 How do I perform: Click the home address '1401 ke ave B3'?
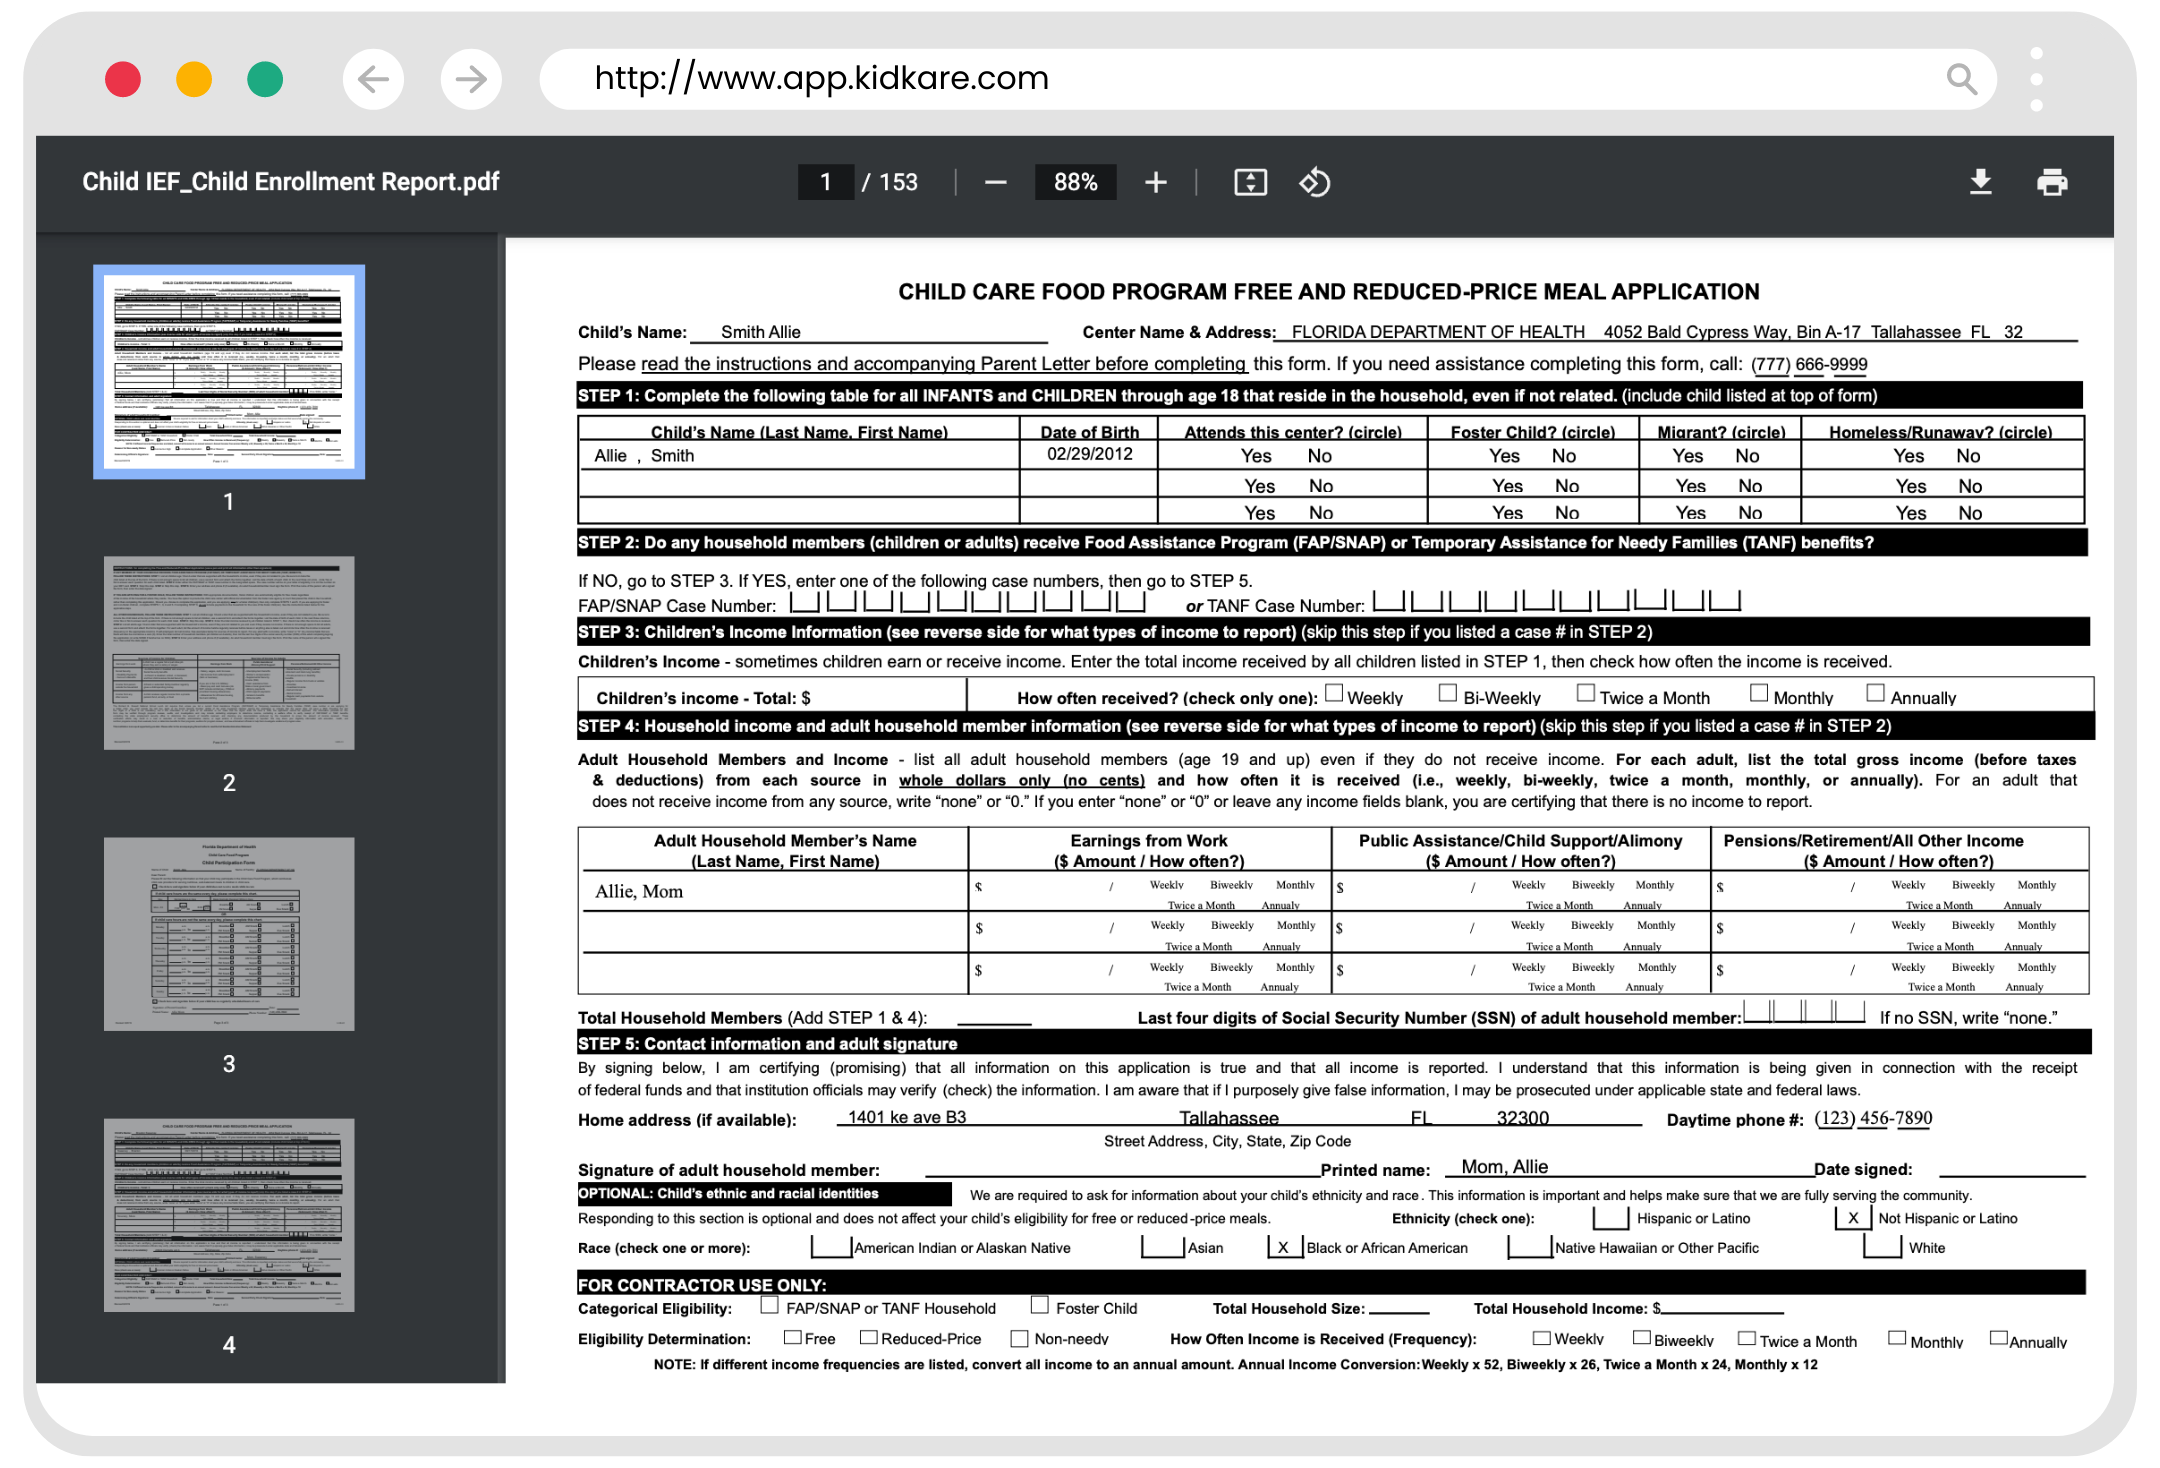(907, 1117)
